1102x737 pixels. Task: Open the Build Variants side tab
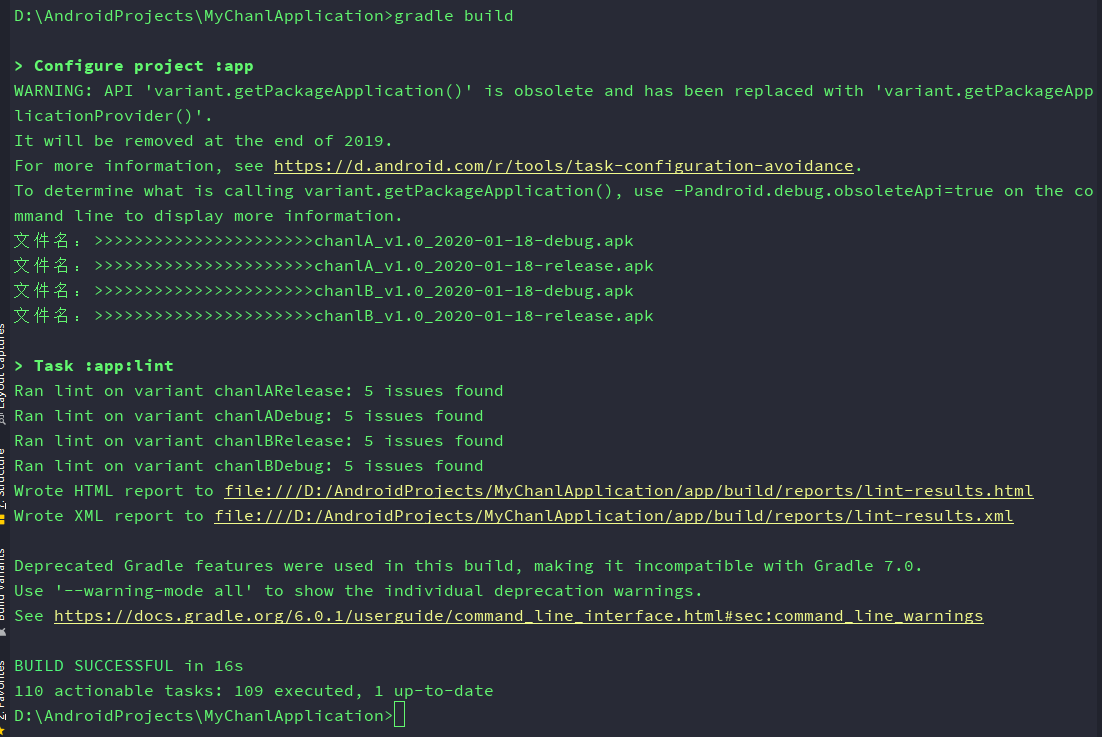click(4, 585)
